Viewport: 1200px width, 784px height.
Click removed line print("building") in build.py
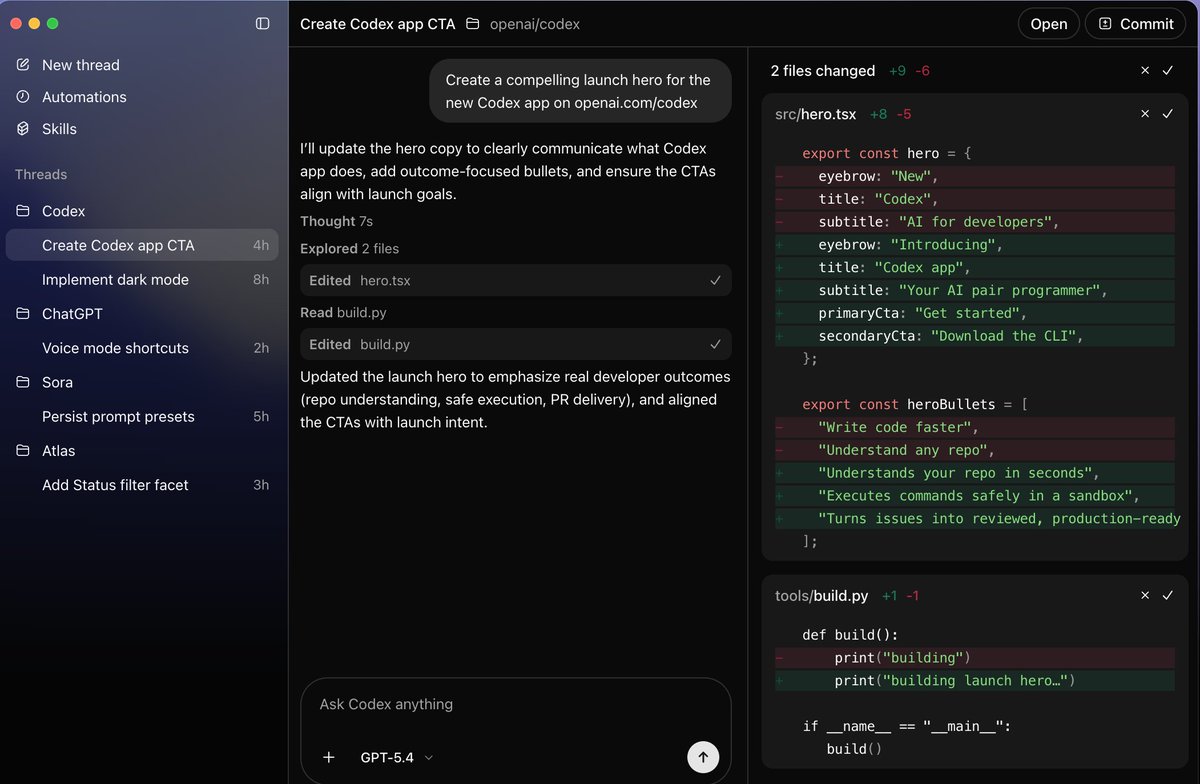(x=974, y=658)
